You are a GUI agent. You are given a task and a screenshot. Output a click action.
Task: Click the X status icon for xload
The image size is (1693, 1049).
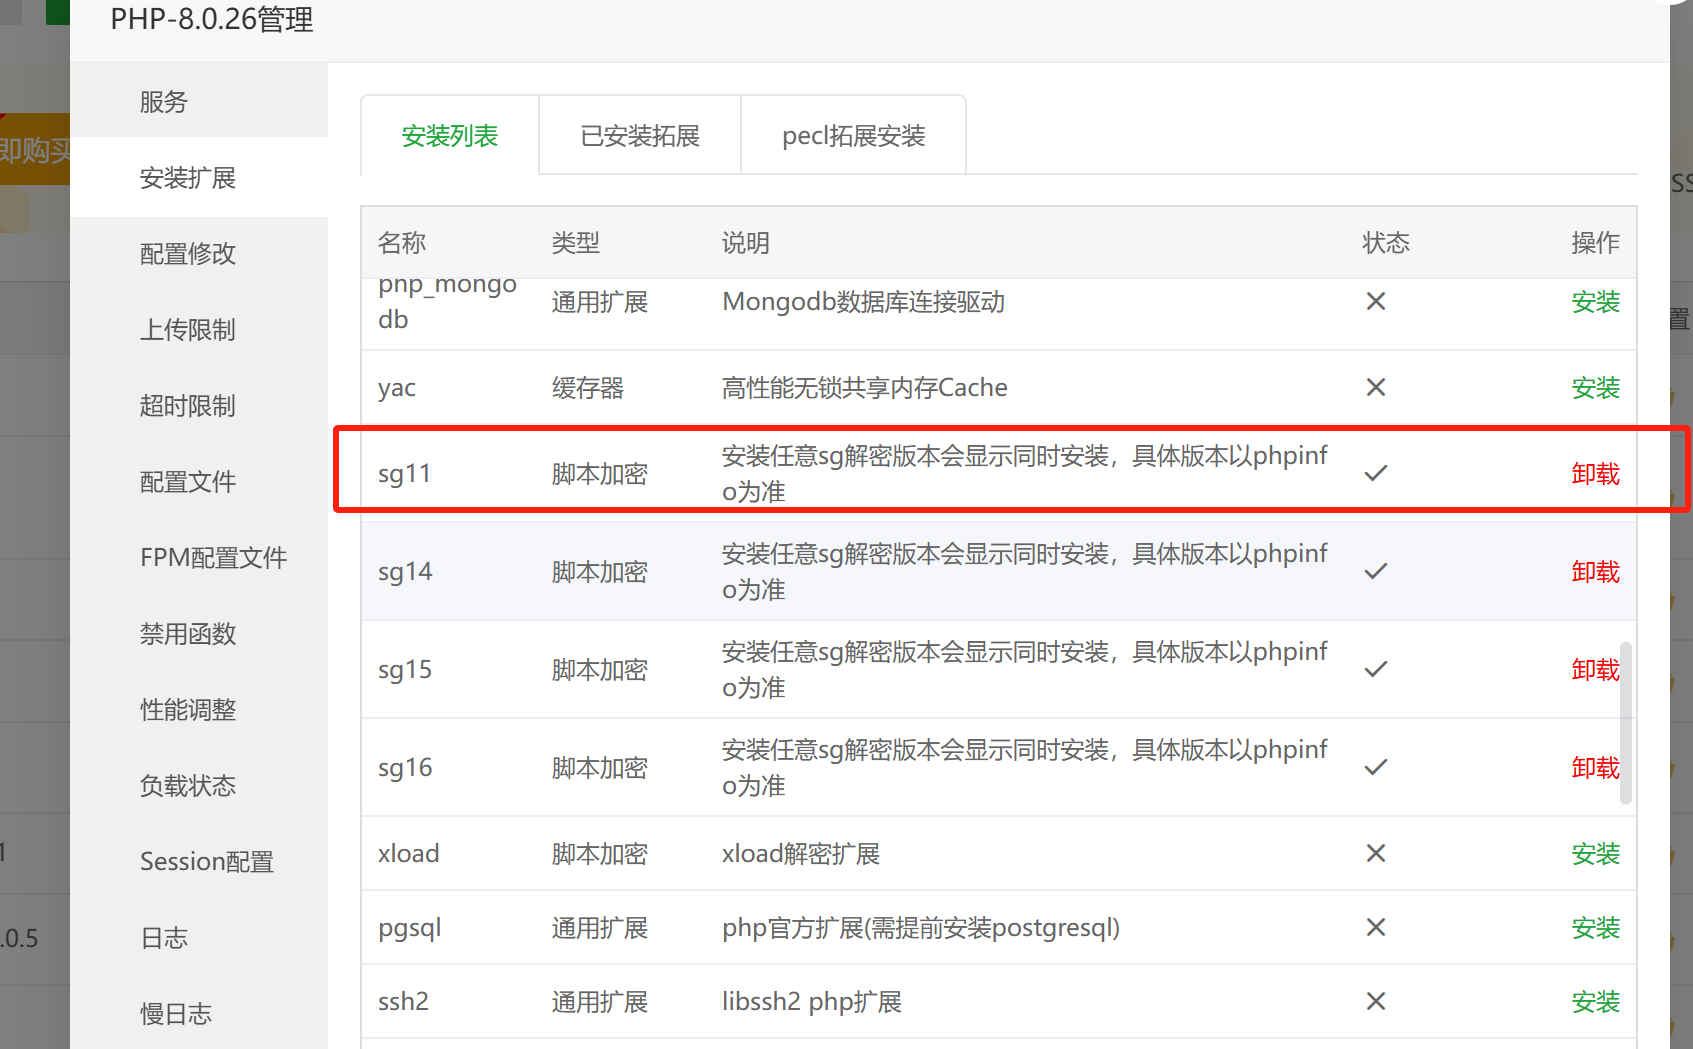coord(1376,853)
